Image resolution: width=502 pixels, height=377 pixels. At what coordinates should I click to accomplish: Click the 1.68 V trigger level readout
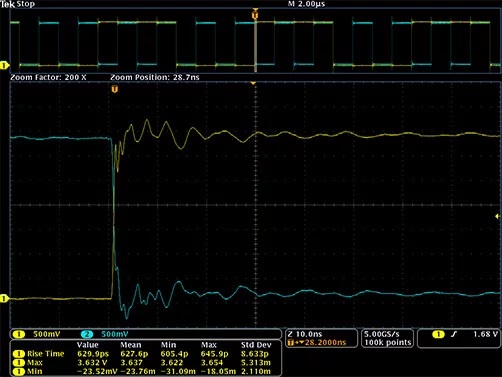click(485, 334)
